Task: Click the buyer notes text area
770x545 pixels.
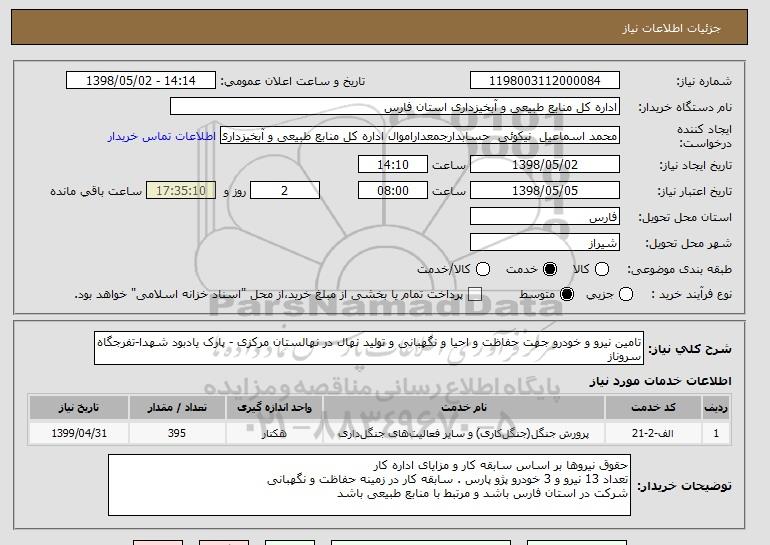Action: [369, 485]
